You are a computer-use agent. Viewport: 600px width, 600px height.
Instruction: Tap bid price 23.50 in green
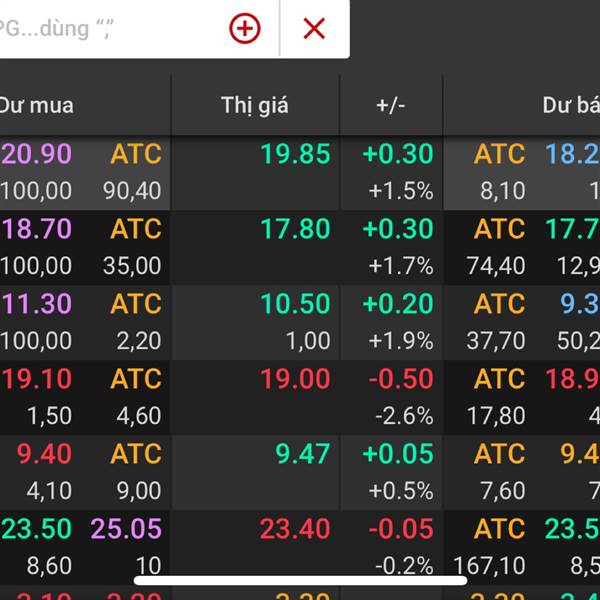click(x=36, y=529)
